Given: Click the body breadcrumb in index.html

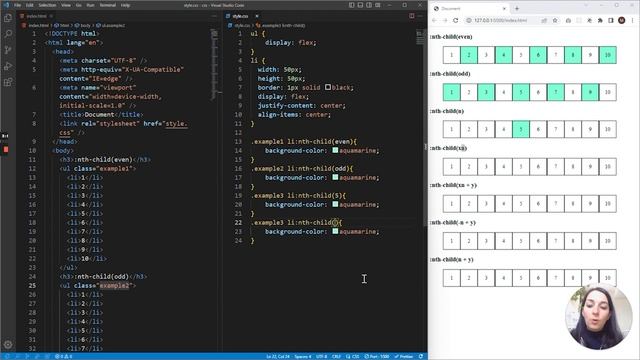Looking at the screenshot, I should (x=83, y=25).
